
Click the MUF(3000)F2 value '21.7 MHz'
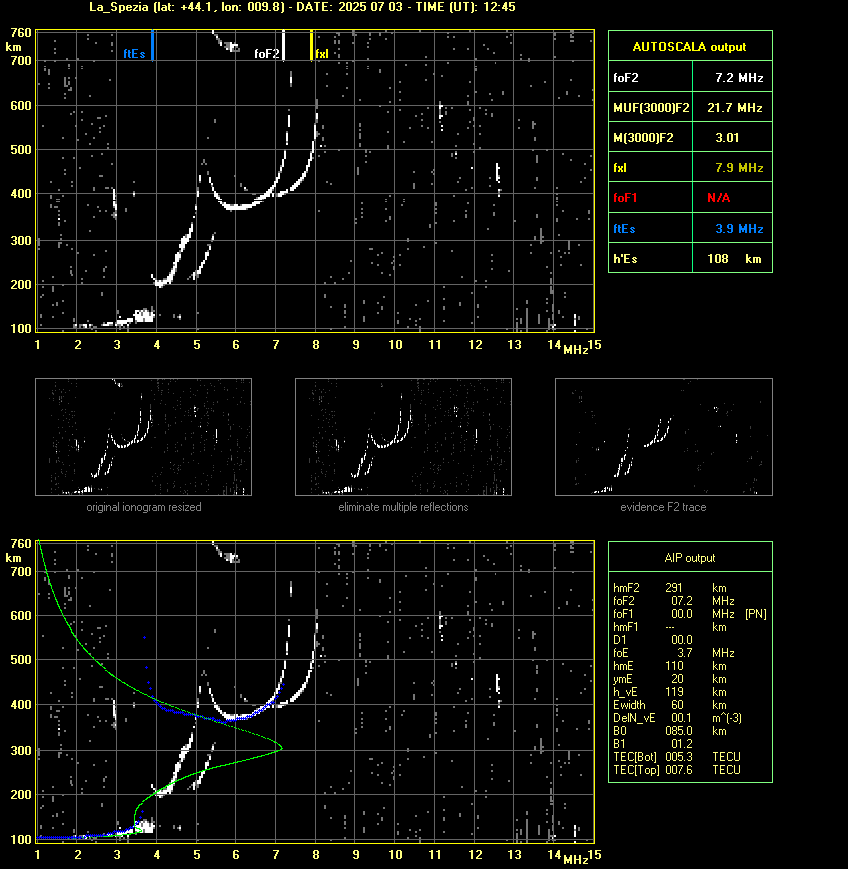coord(735,108)
